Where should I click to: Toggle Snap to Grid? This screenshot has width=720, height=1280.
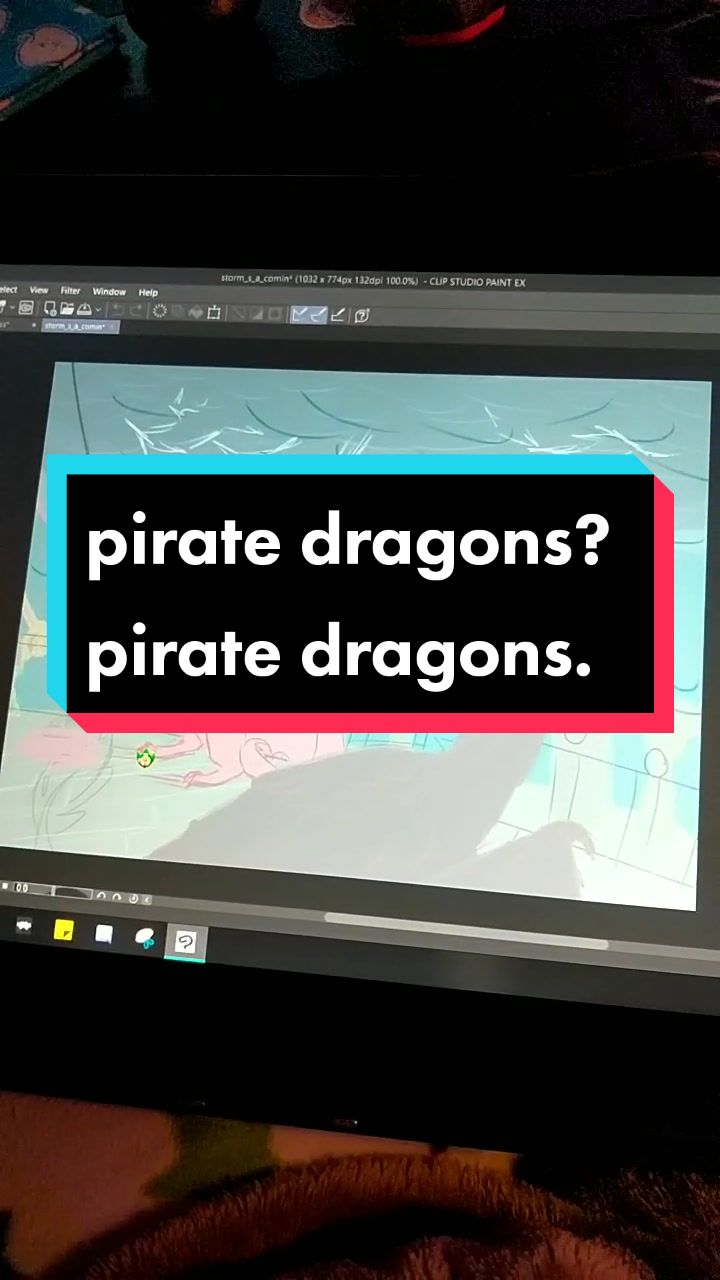point(338,315)
